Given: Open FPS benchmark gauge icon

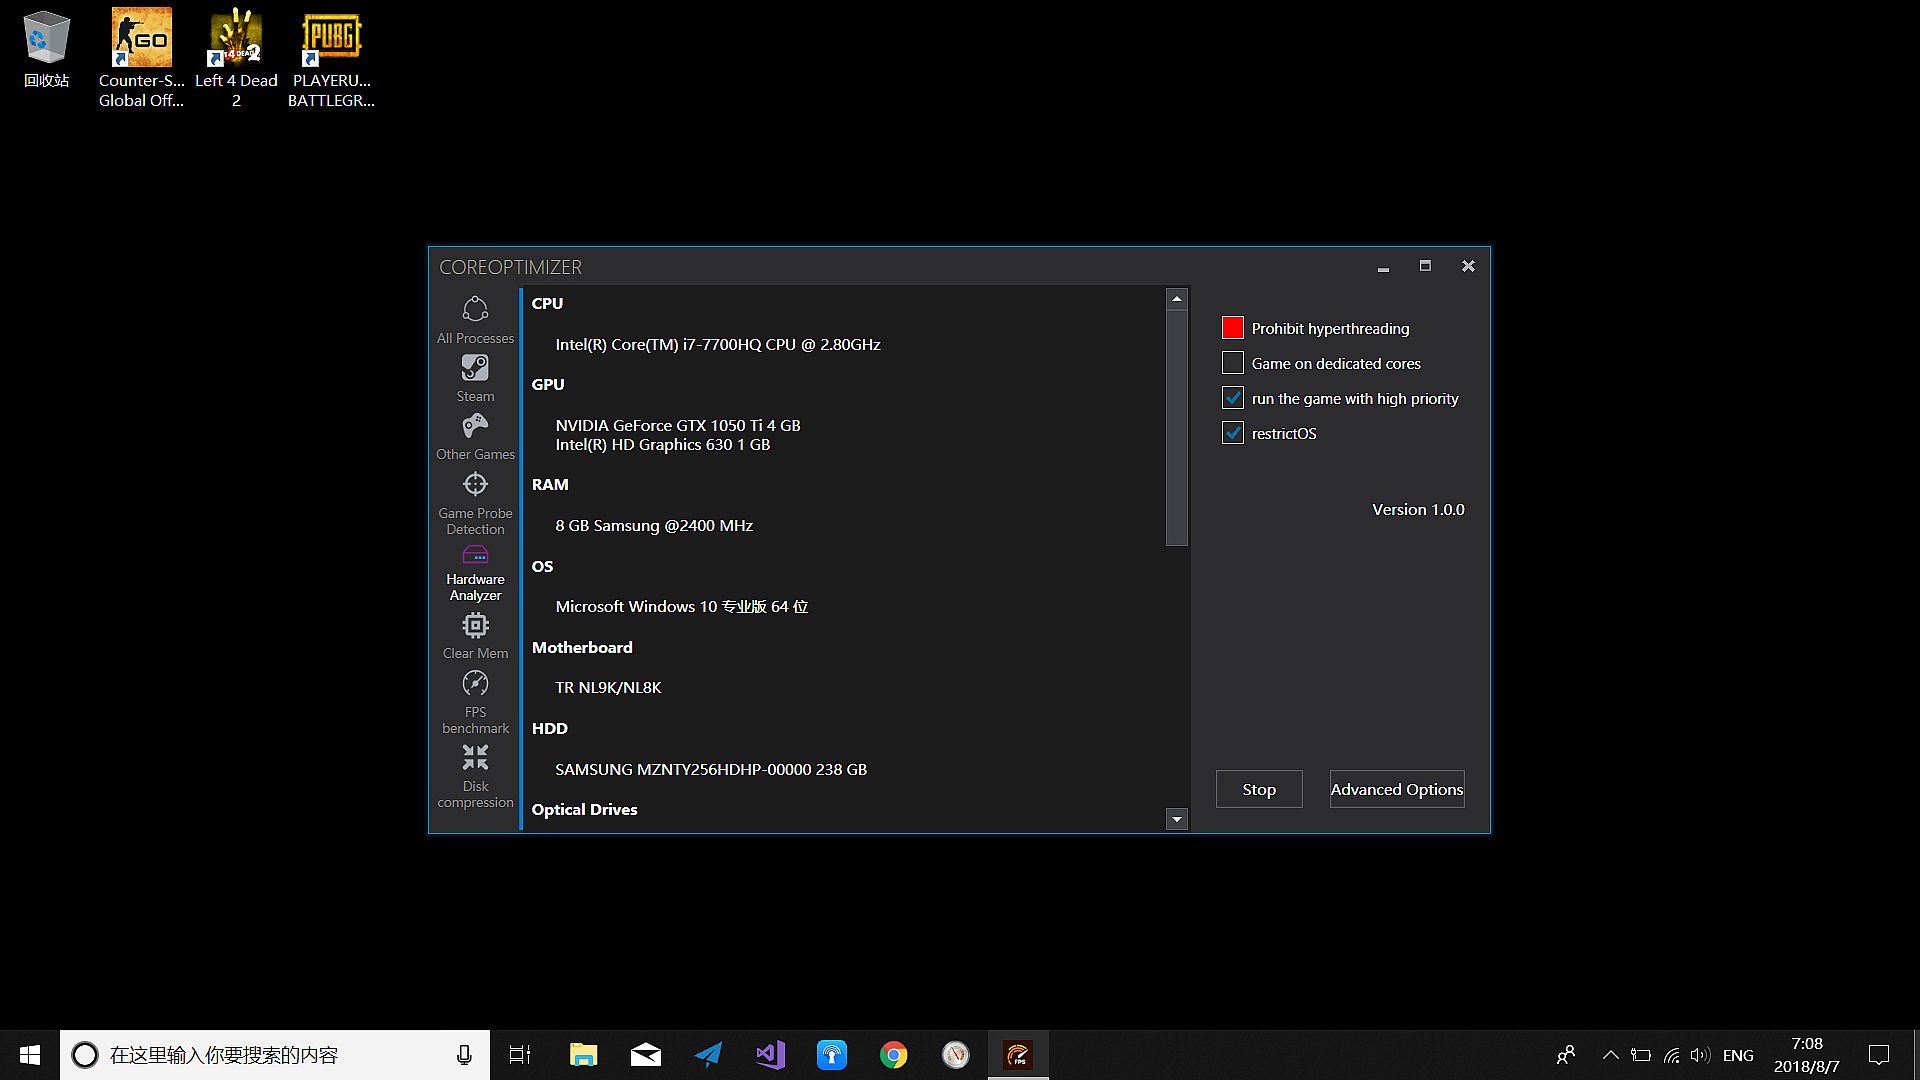Looking at the screenshot, I should coord(475,684).
